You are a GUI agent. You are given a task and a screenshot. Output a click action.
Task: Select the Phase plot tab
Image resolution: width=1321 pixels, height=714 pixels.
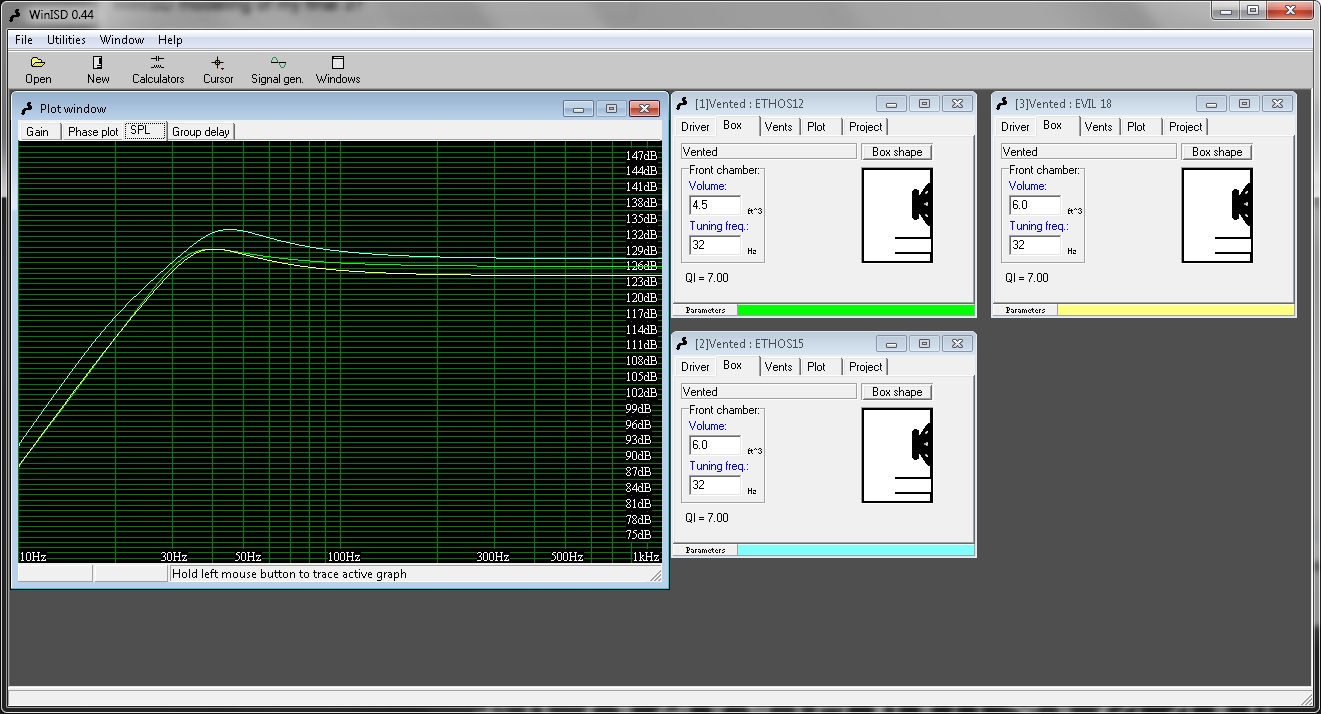coord(93,132)
